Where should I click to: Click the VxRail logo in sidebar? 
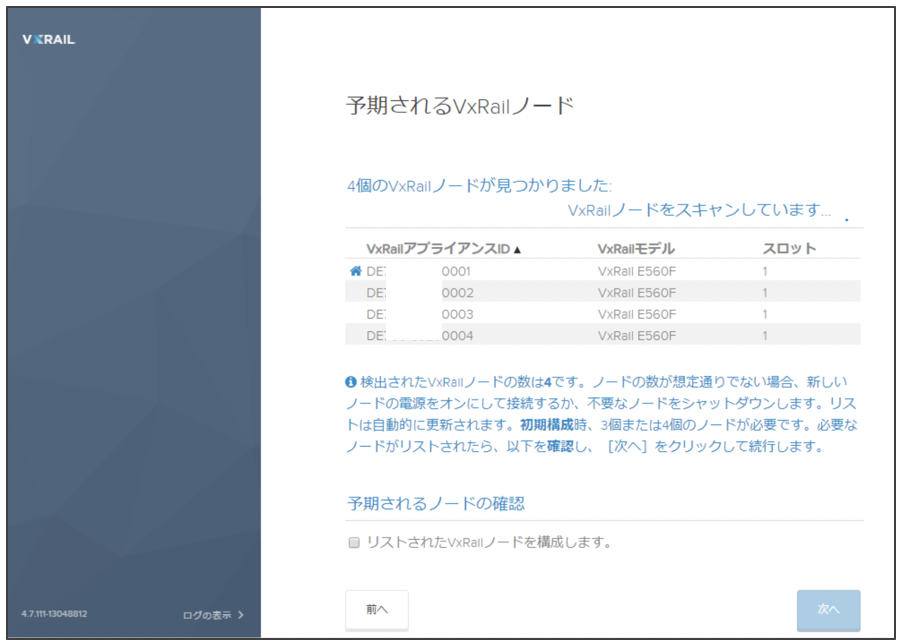coord(49,40)
